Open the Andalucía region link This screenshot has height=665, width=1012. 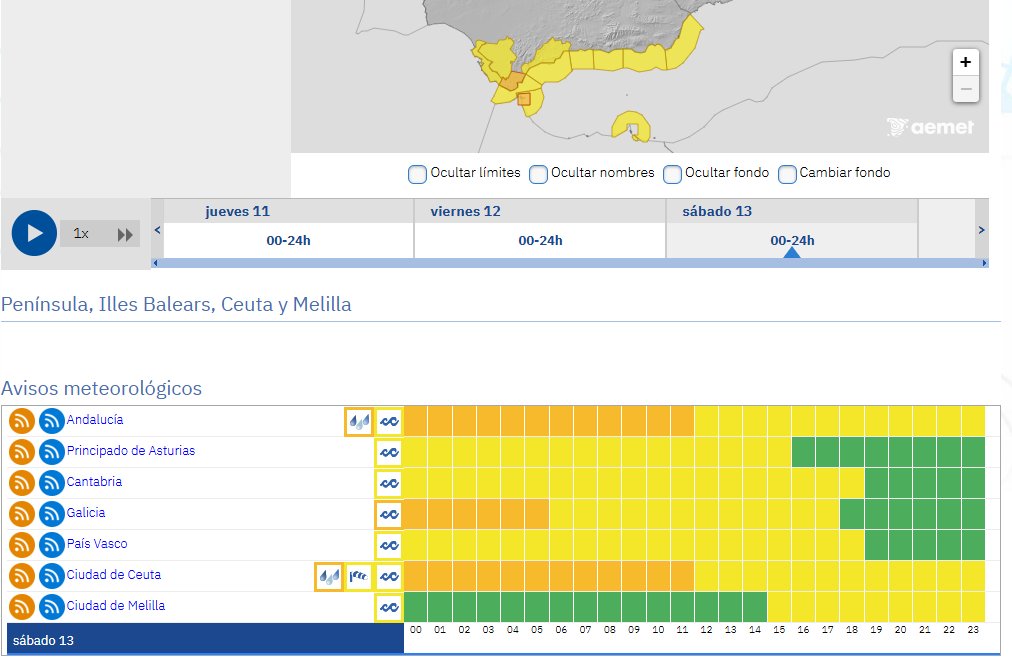click(95, 420)
